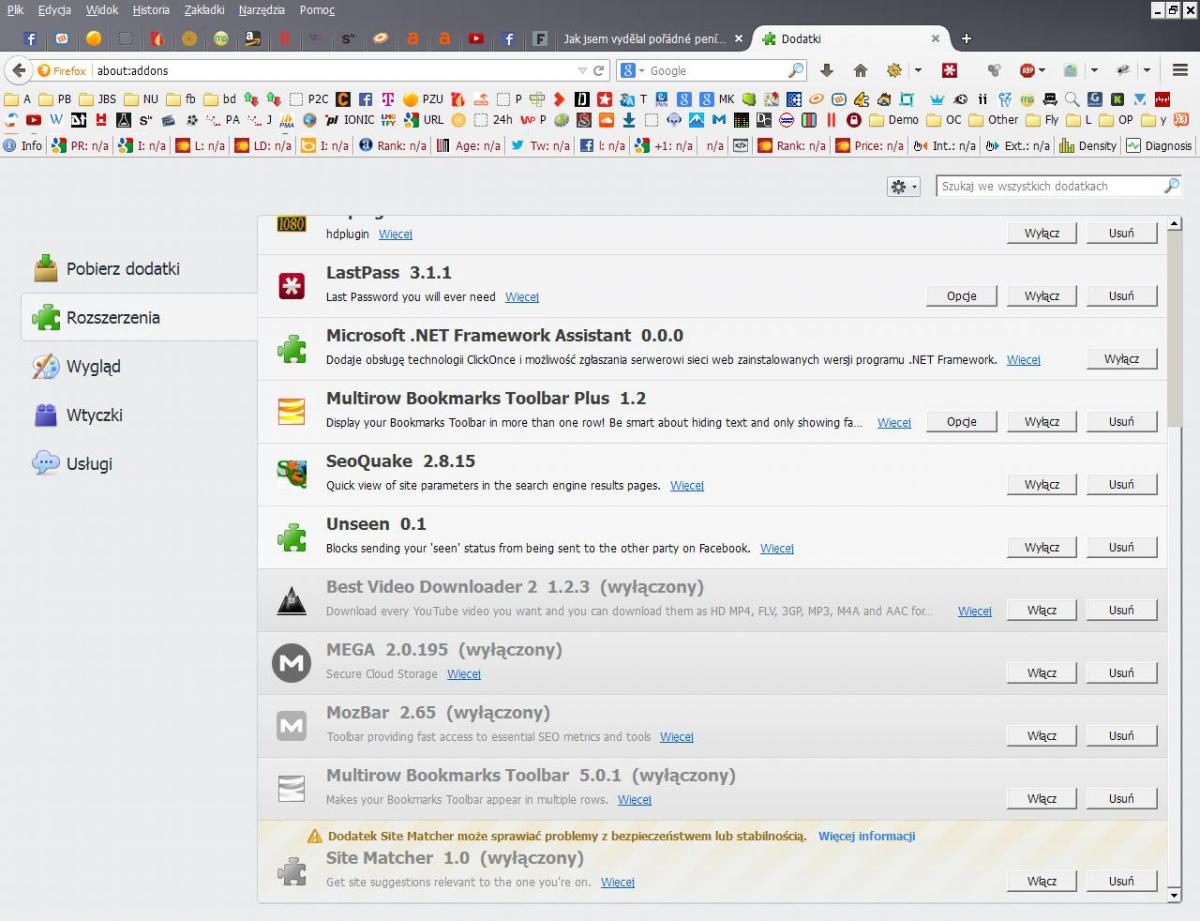This screenshot has height=921, width=1200.
Task: Expand the Demo bookmarks folder
Action: 894,120
